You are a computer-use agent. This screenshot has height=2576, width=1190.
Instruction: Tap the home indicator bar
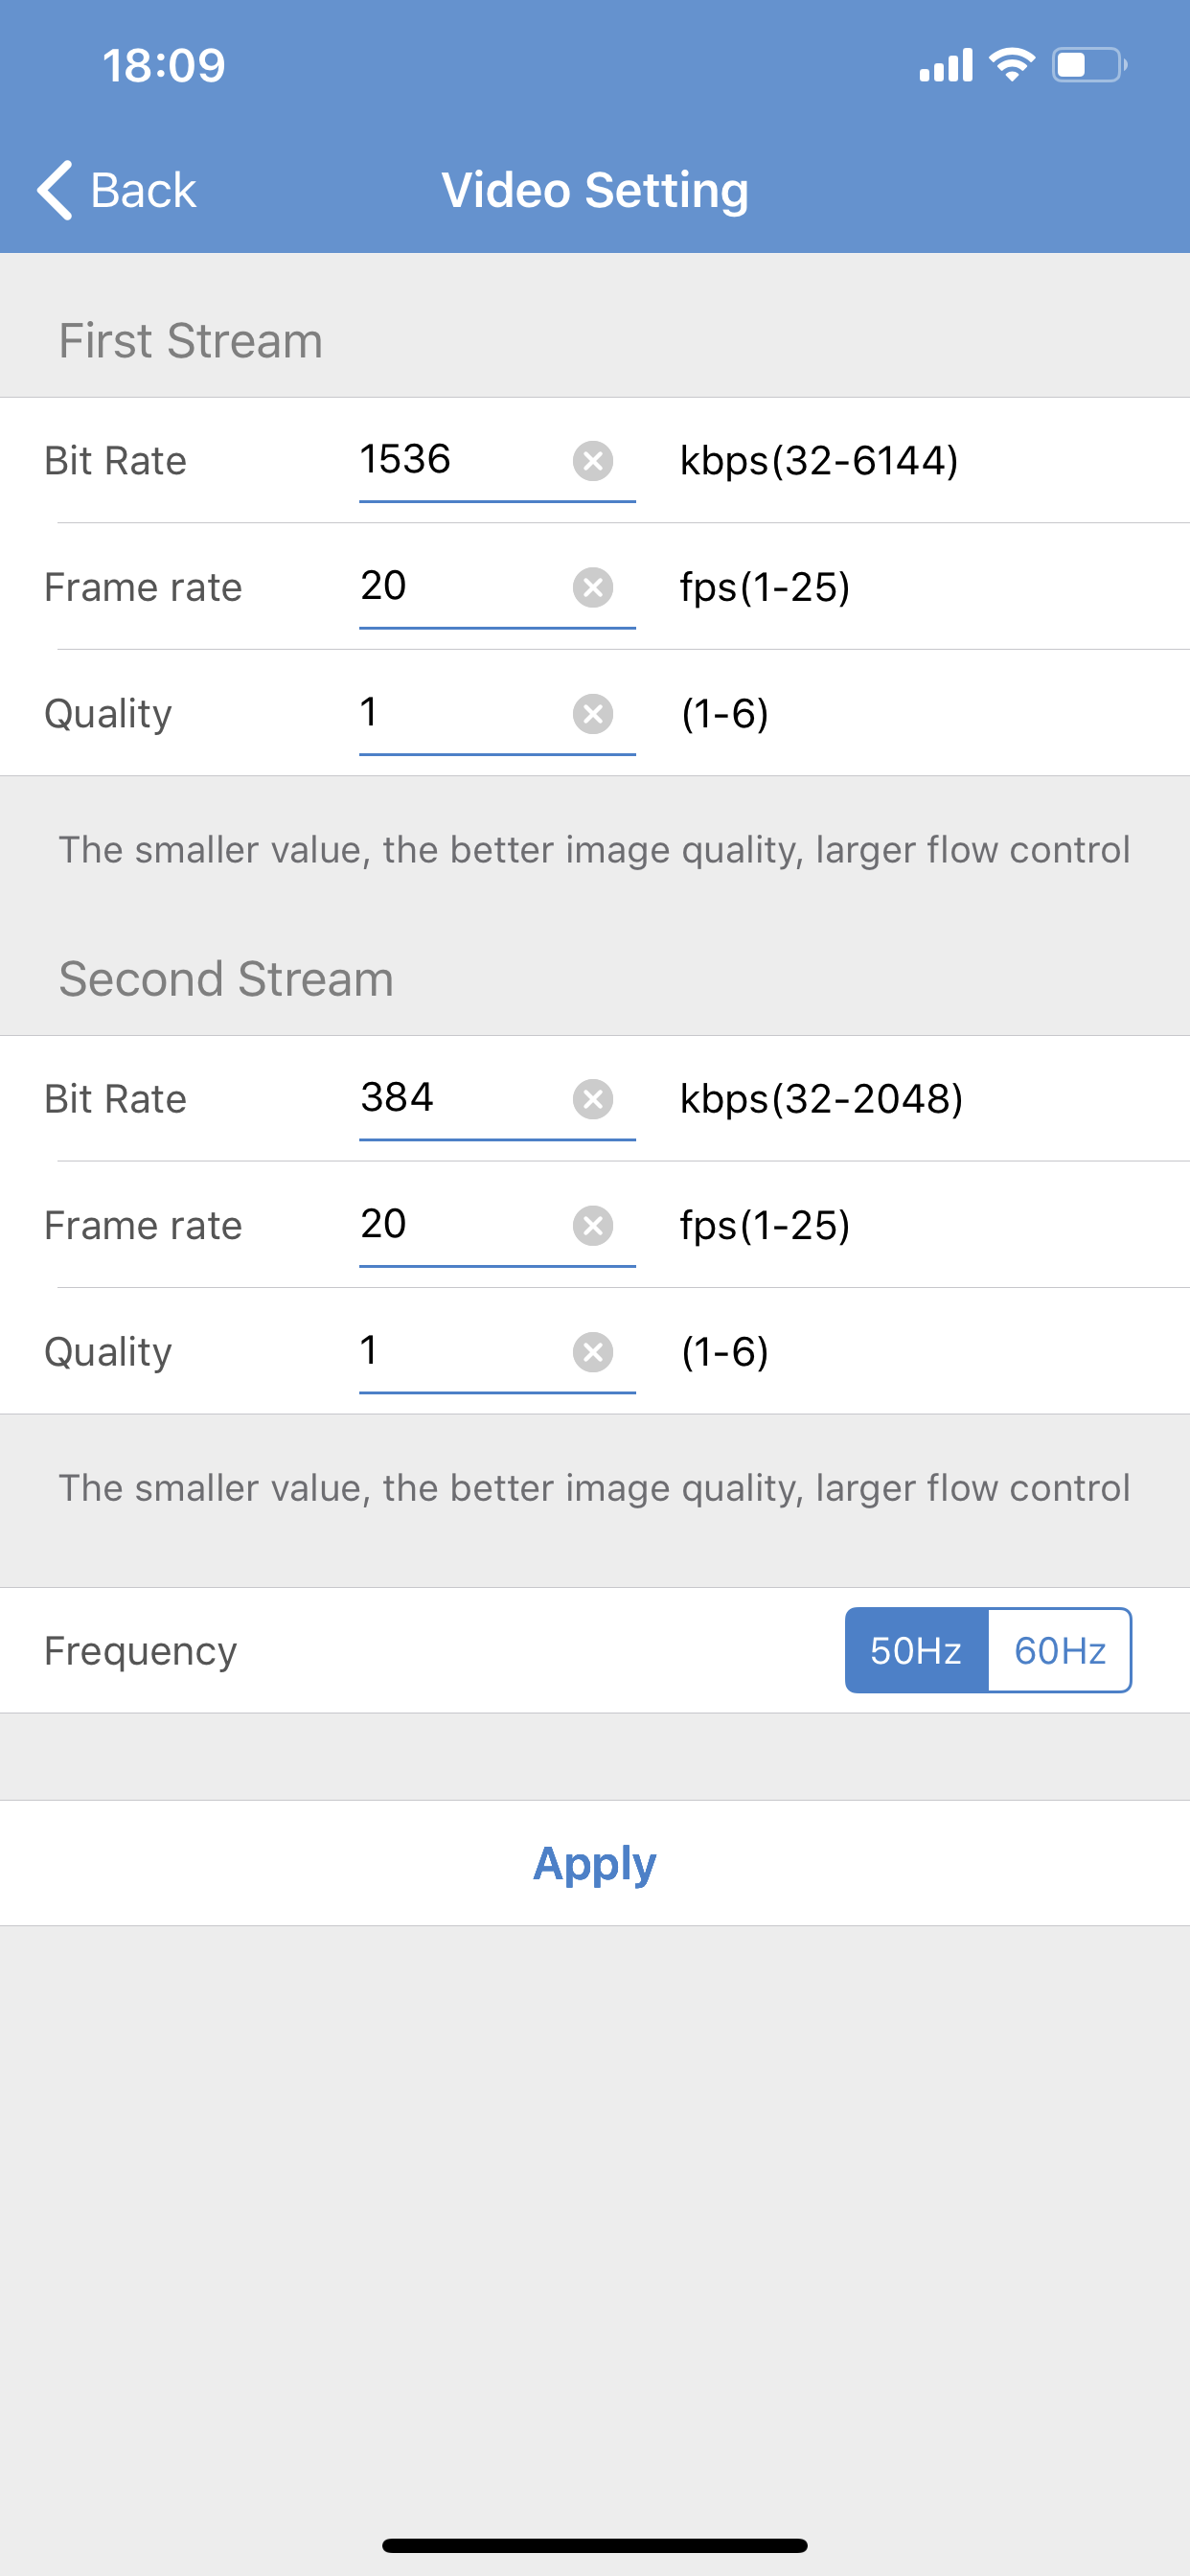click(x=595, y=2545)
